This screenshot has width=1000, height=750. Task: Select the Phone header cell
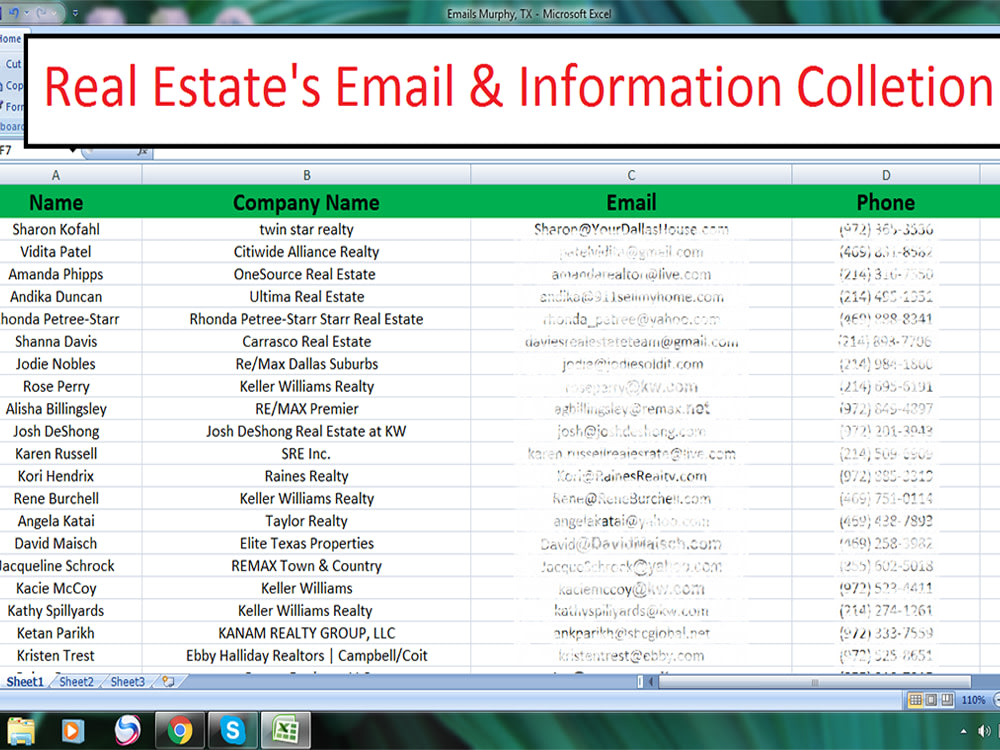(x=886, y=202)
